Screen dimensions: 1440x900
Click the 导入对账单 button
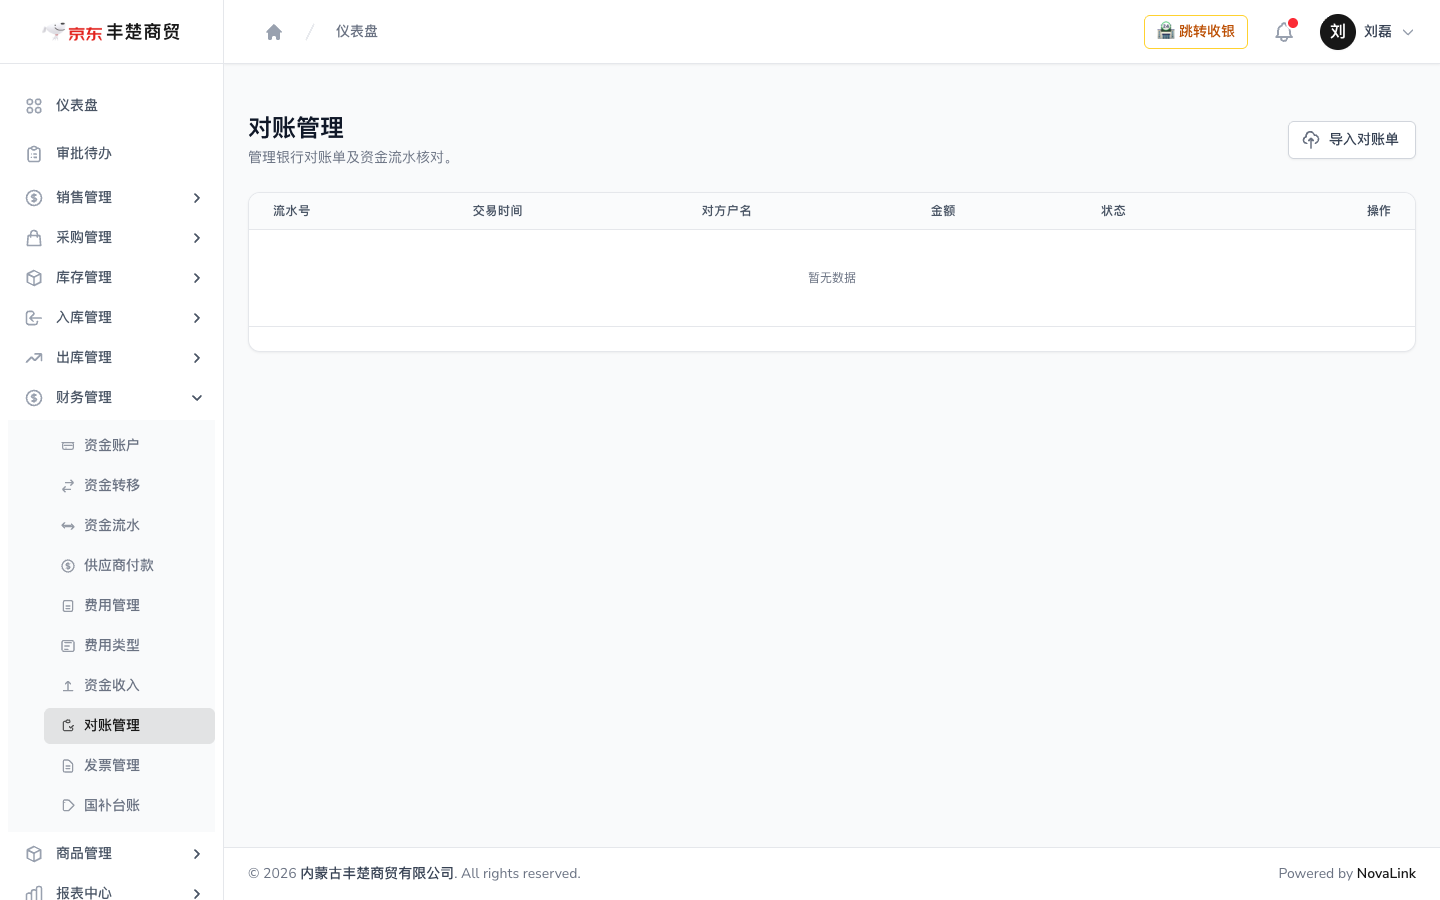tap(1351, 140)
